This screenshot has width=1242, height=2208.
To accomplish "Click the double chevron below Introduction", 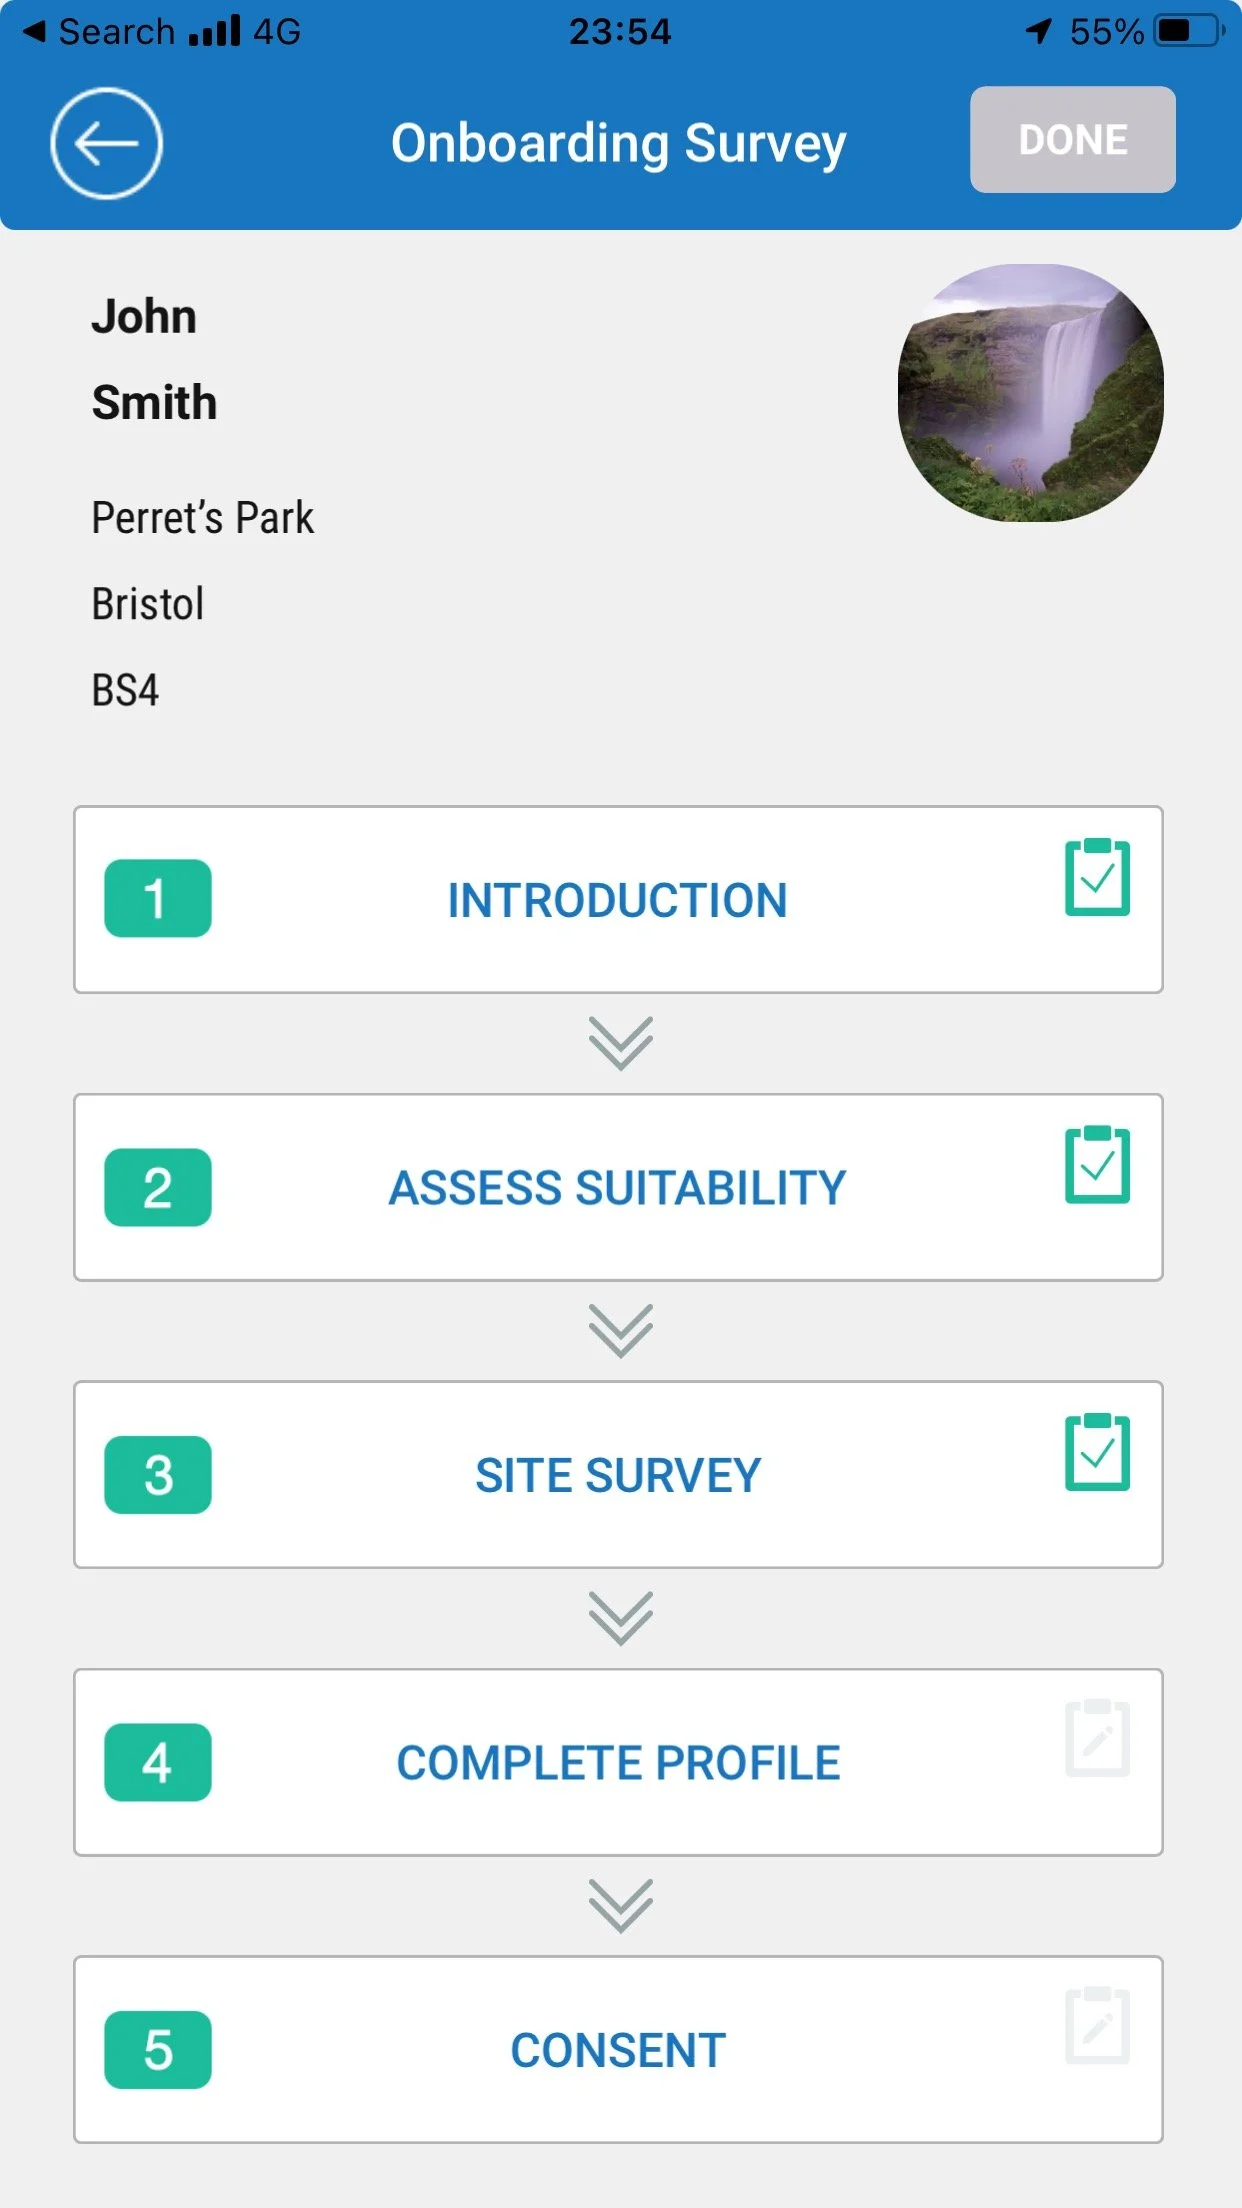I will [x=620, y=1043].
